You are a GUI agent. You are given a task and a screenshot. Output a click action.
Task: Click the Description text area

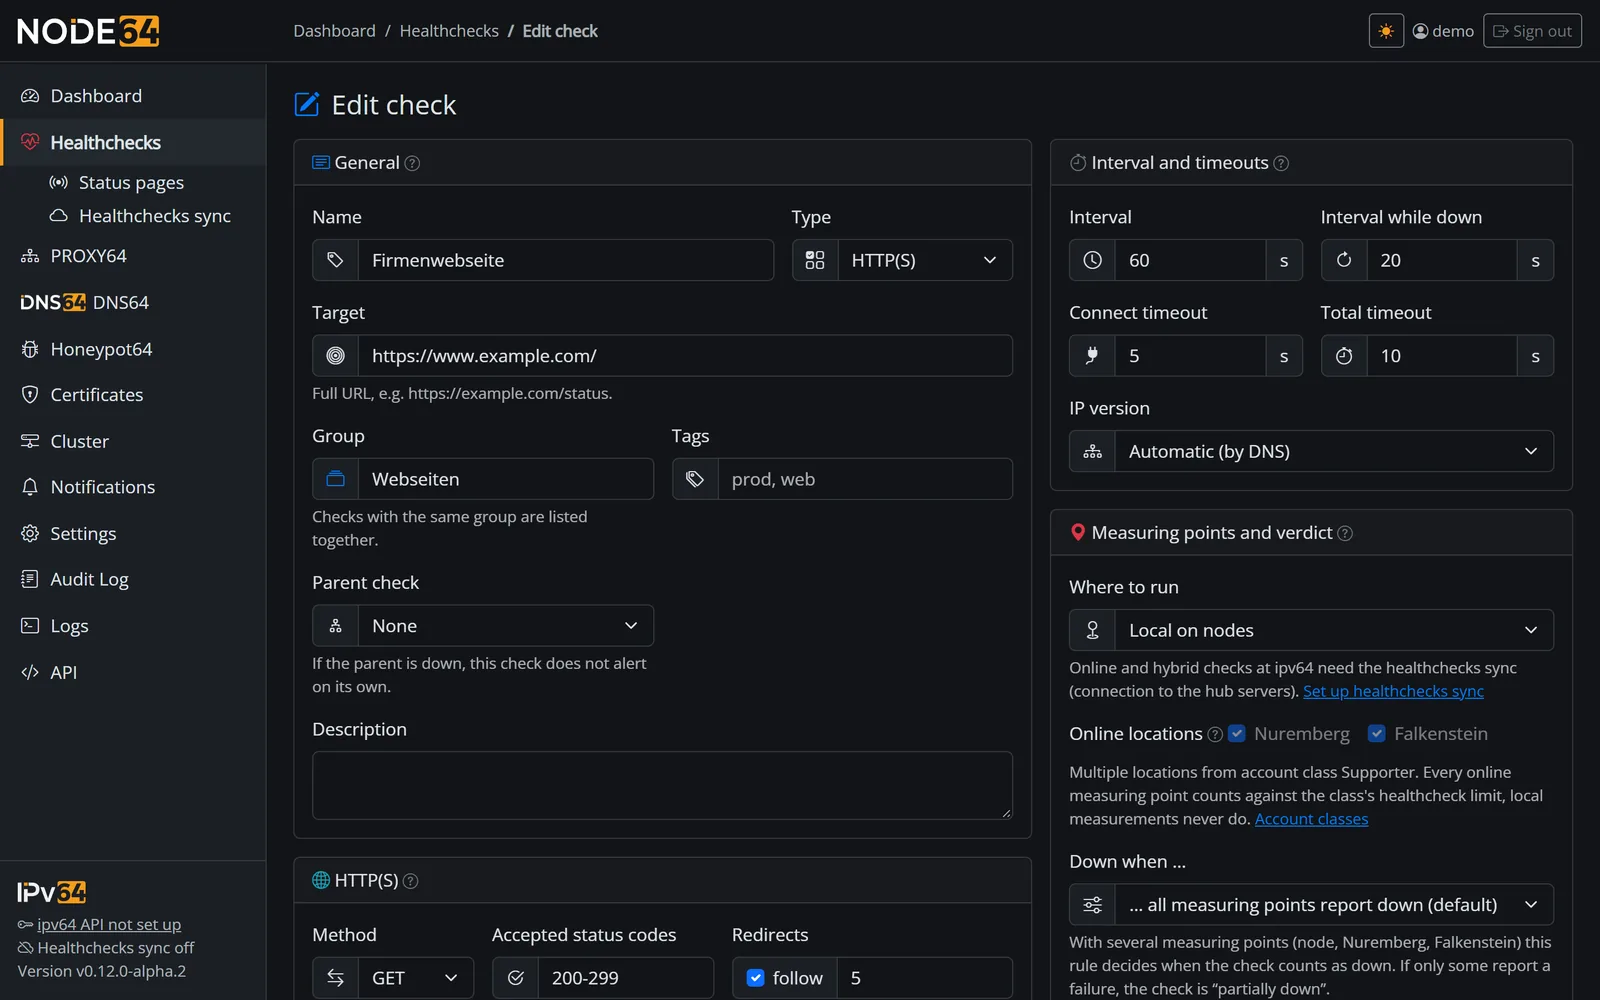pos(662,786)
